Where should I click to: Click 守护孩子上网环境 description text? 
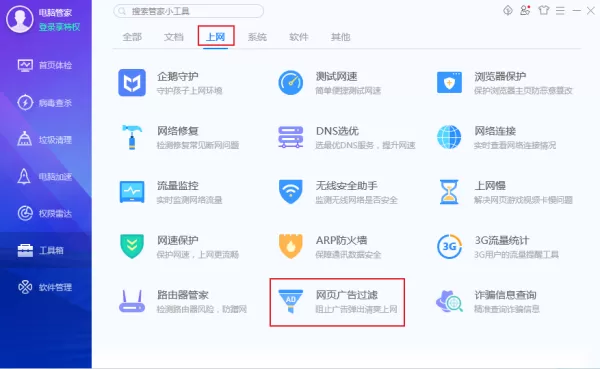pos(189,91)
